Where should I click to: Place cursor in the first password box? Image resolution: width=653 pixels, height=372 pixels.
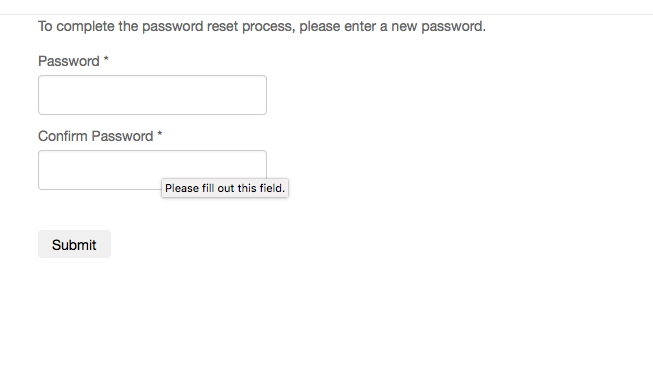pyautogui.click(x=152, y=95)
